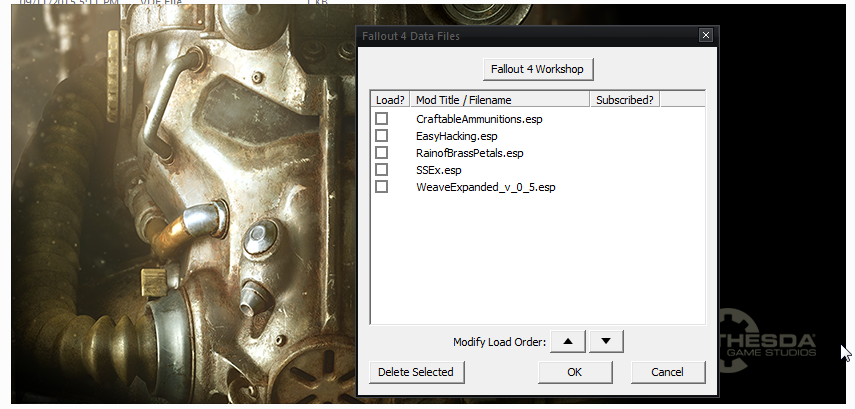Click the Subscribed? column header
The image size is (855, 409).
tap(625, 100)
